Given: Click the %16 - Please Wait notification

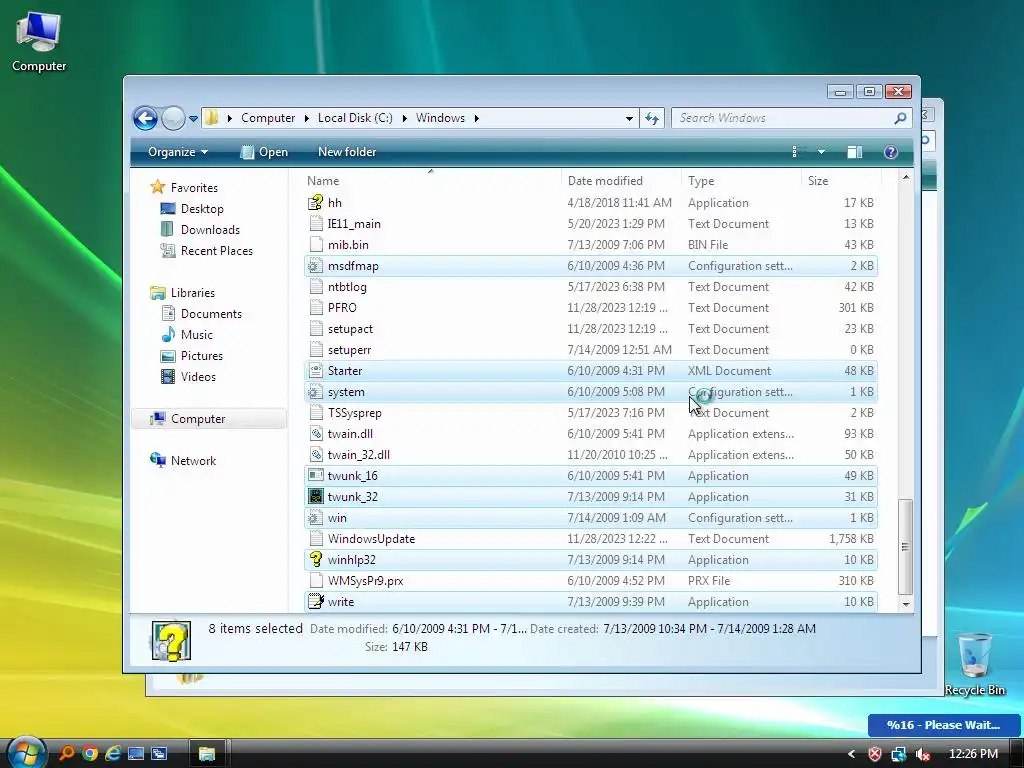Looking at the screenshot, I should point(944,725).
